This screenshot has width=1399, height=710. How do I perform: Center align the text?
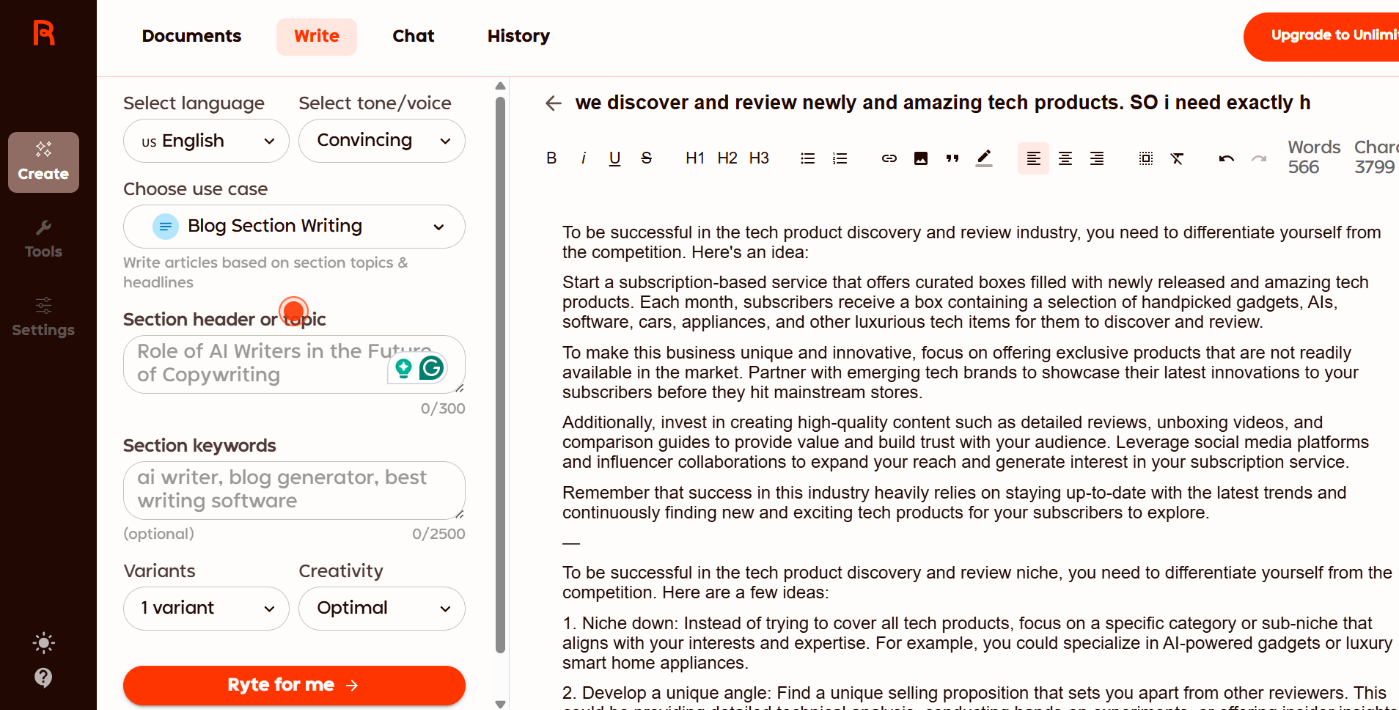click(1065, 158)
